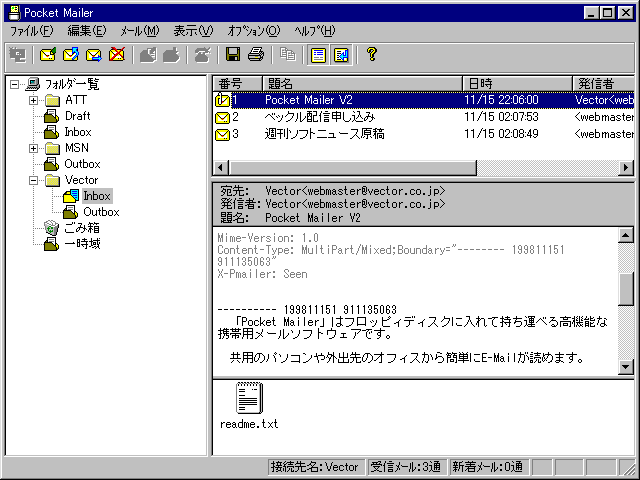
Task: Open the ファイル(F) menu
Action: click(x=31, y=31)
